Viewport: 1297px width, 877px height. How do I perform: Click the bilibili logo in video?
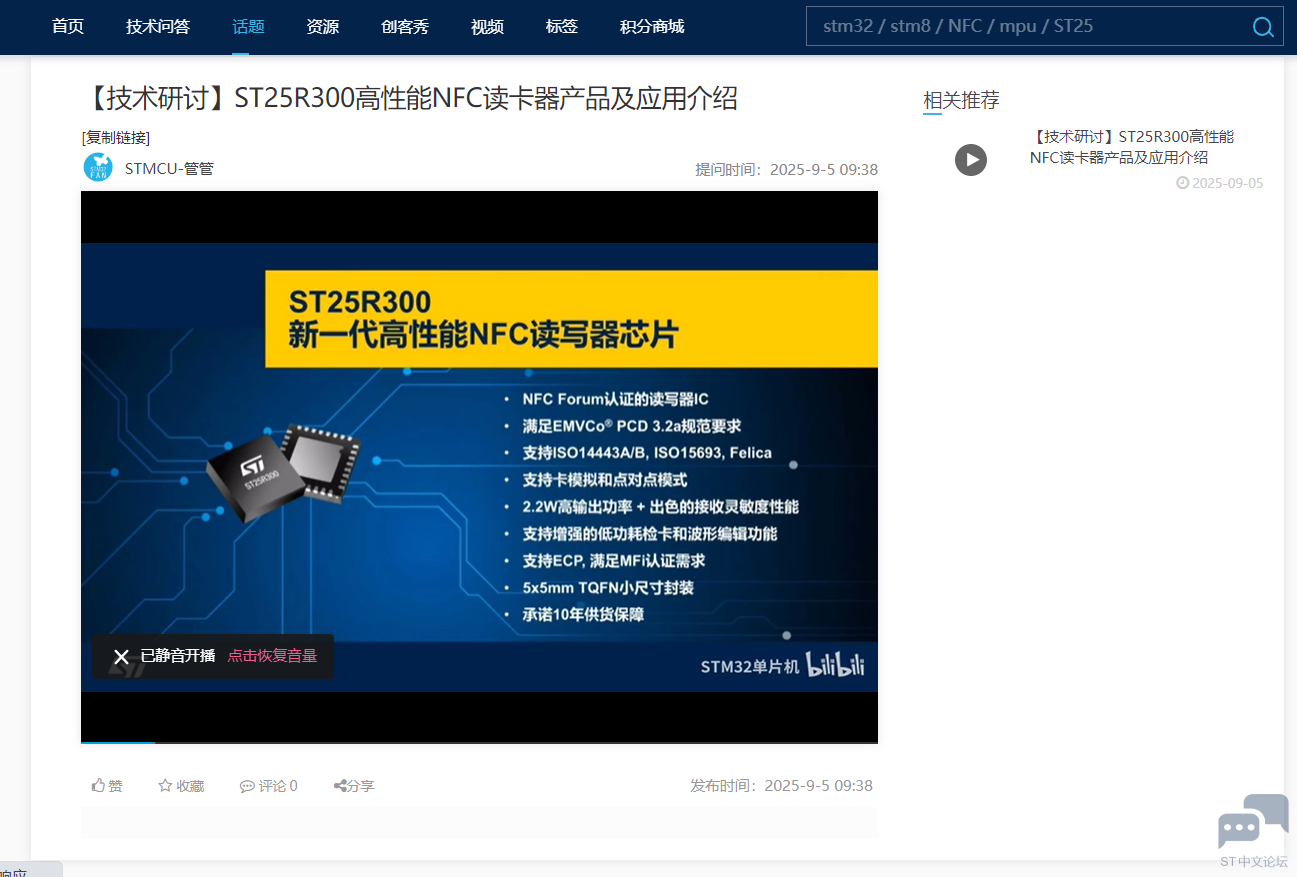[836, 665]
